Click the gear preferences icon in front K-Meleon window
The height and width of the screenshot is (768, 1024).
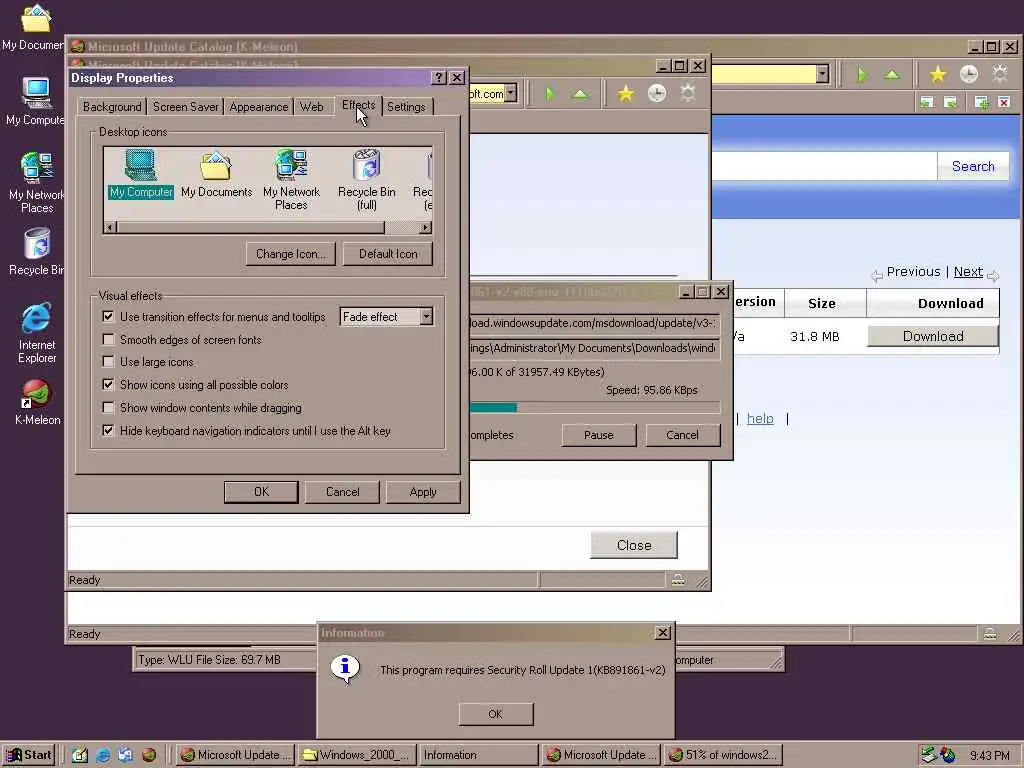tap(688, 93)
